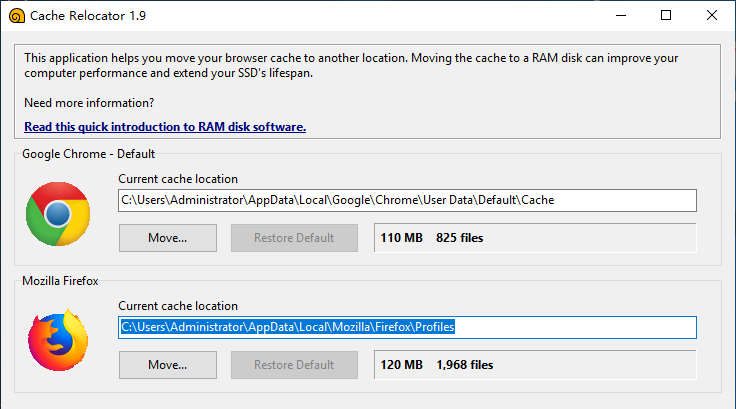Click the Google Chrome - Default group label
Screen dimensions: 736x409
[x=89, y=154]
